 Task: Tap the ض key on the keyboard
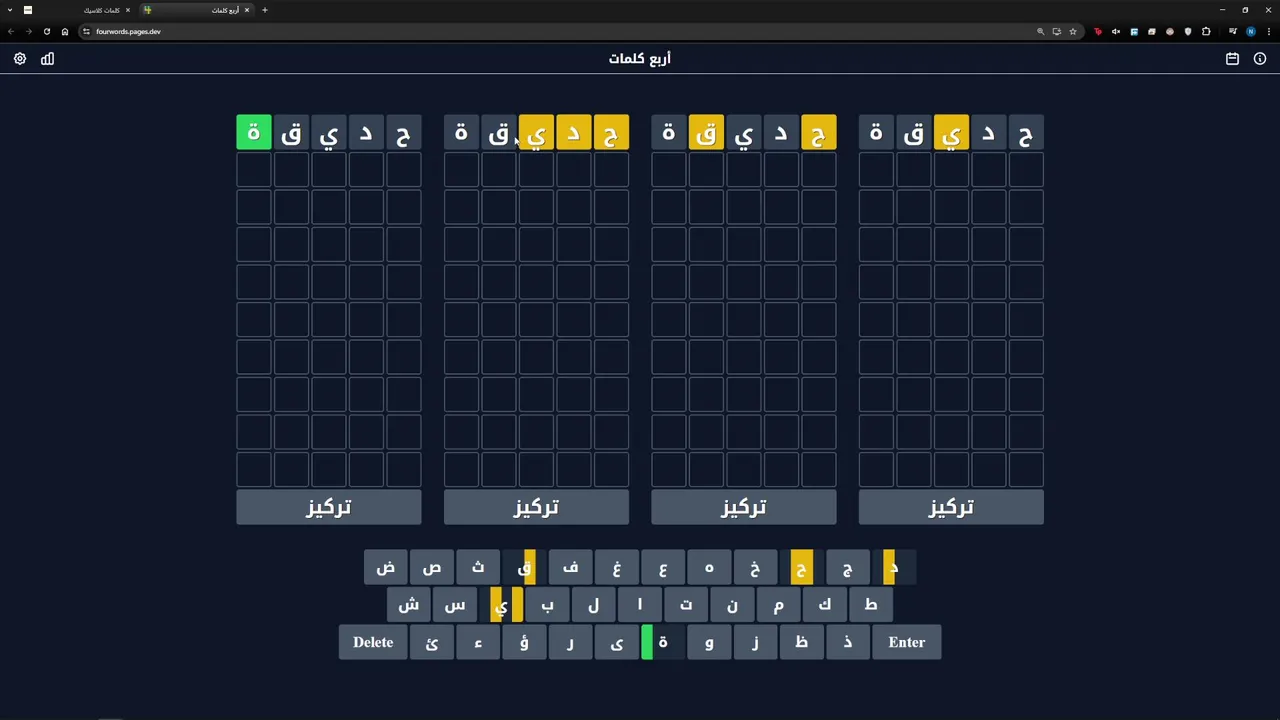(386, 568)
